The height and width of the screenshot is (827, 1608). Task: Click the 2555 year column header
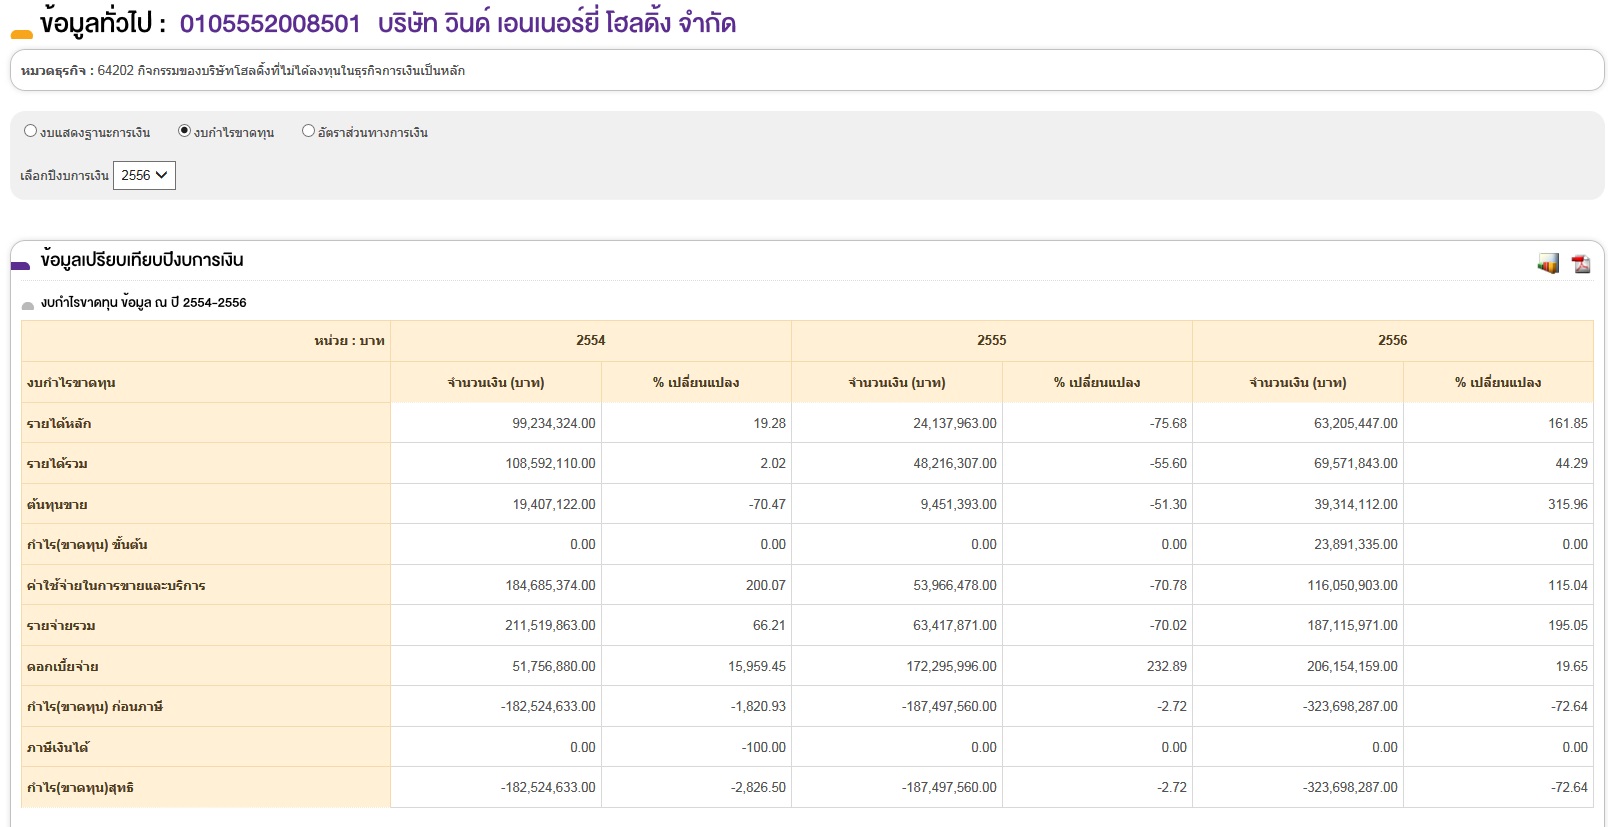tap(991, 341)
